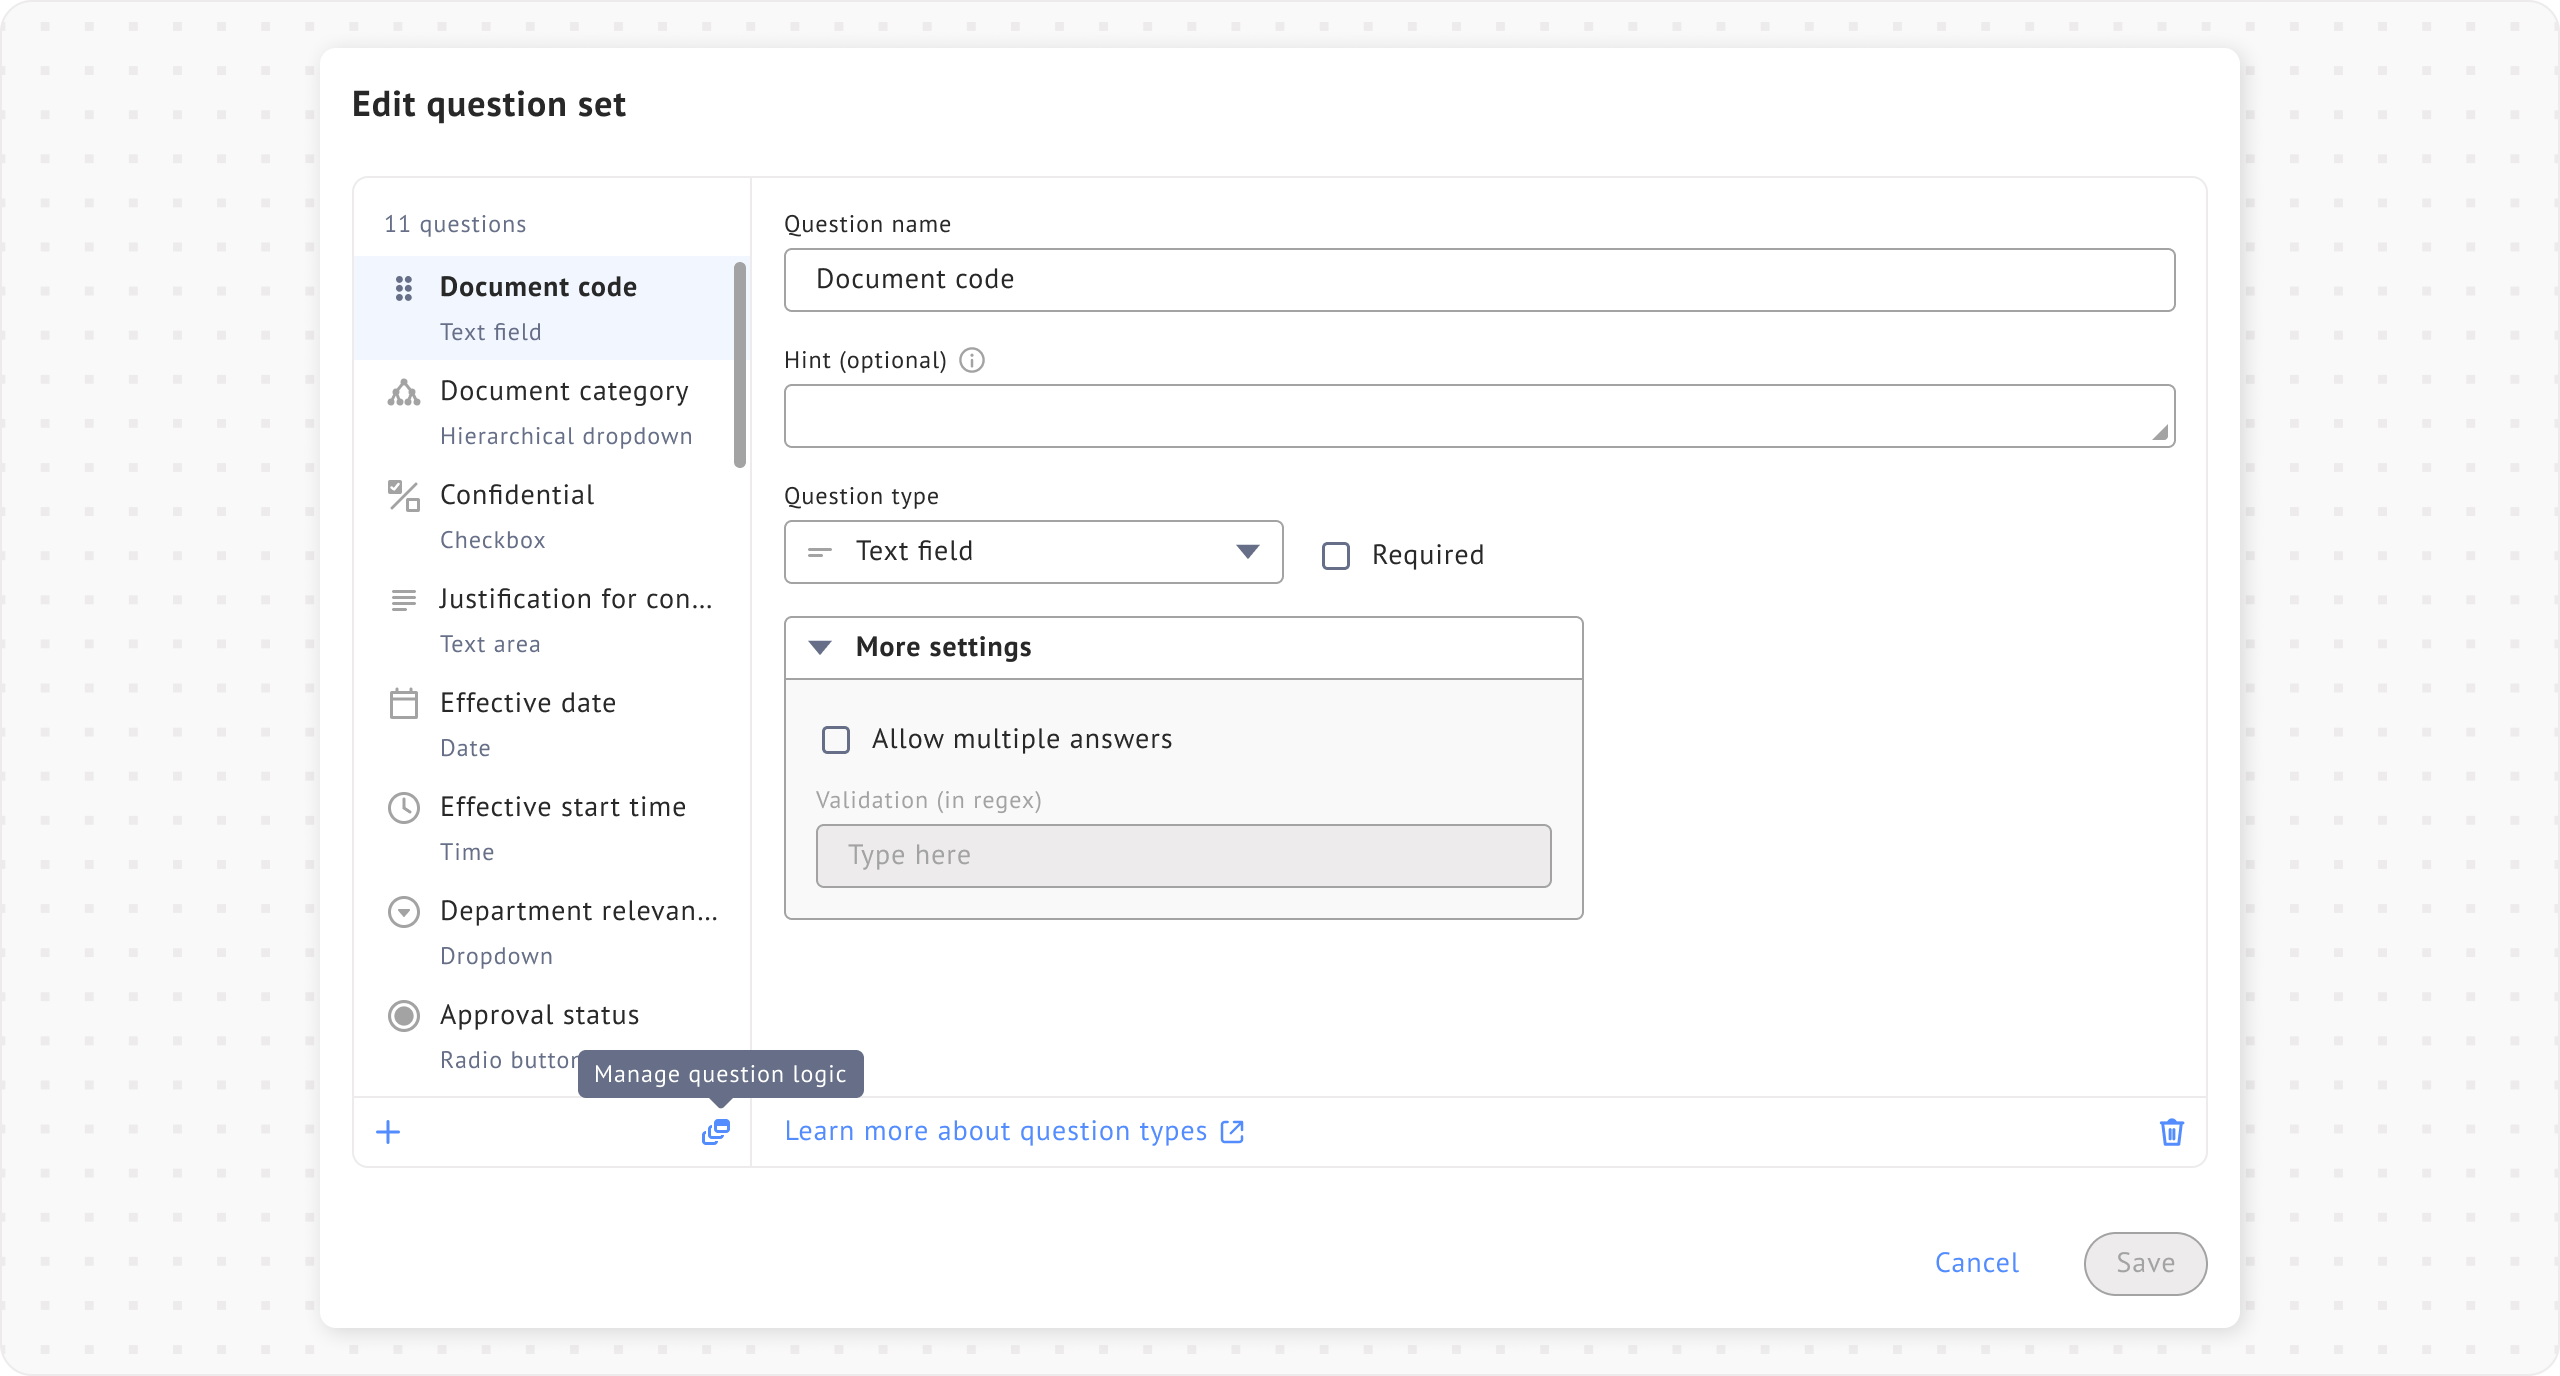This screenshot has width=2560, height=1376.
Task: Collapse the More settings section
Action: [820, 647]
